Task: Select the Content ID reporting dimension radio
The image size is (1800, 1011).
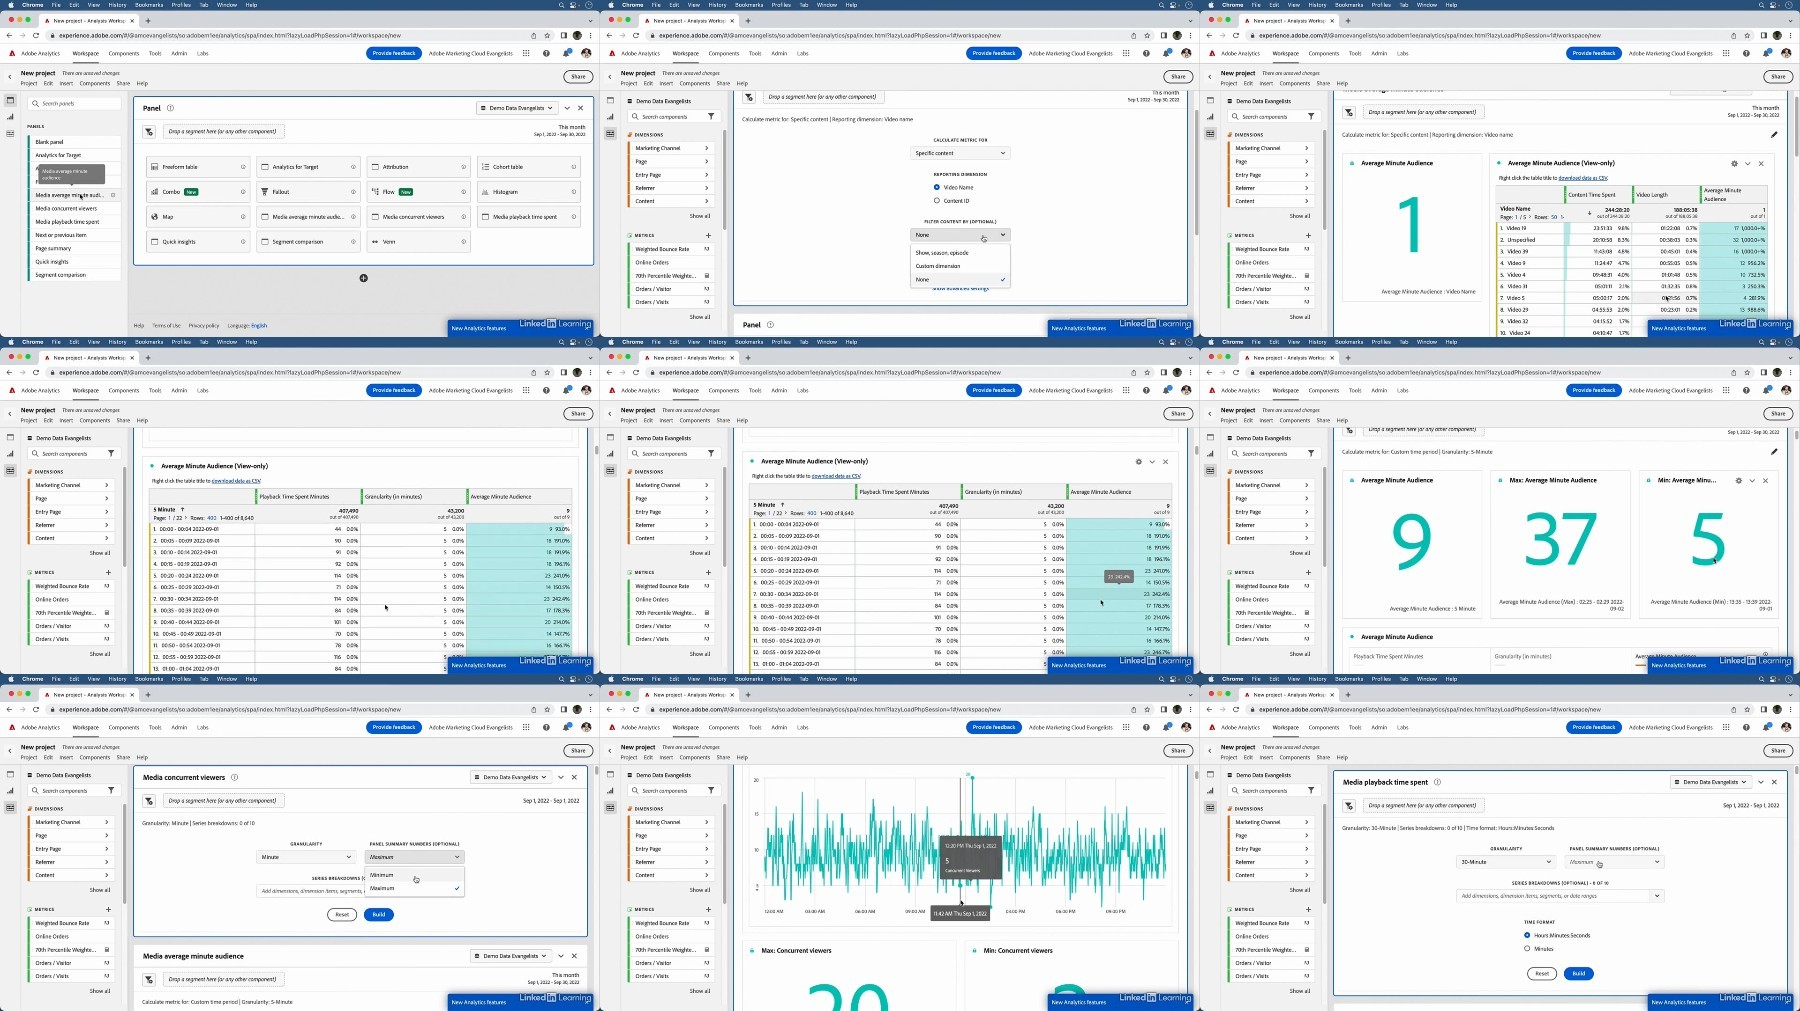Action: click(x=936, y=200)
